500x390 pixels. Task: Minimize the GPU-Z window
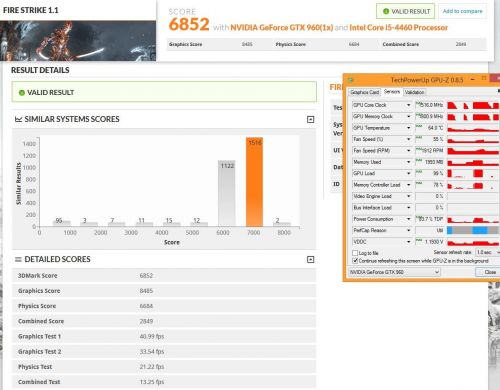(x=472, y=79)
